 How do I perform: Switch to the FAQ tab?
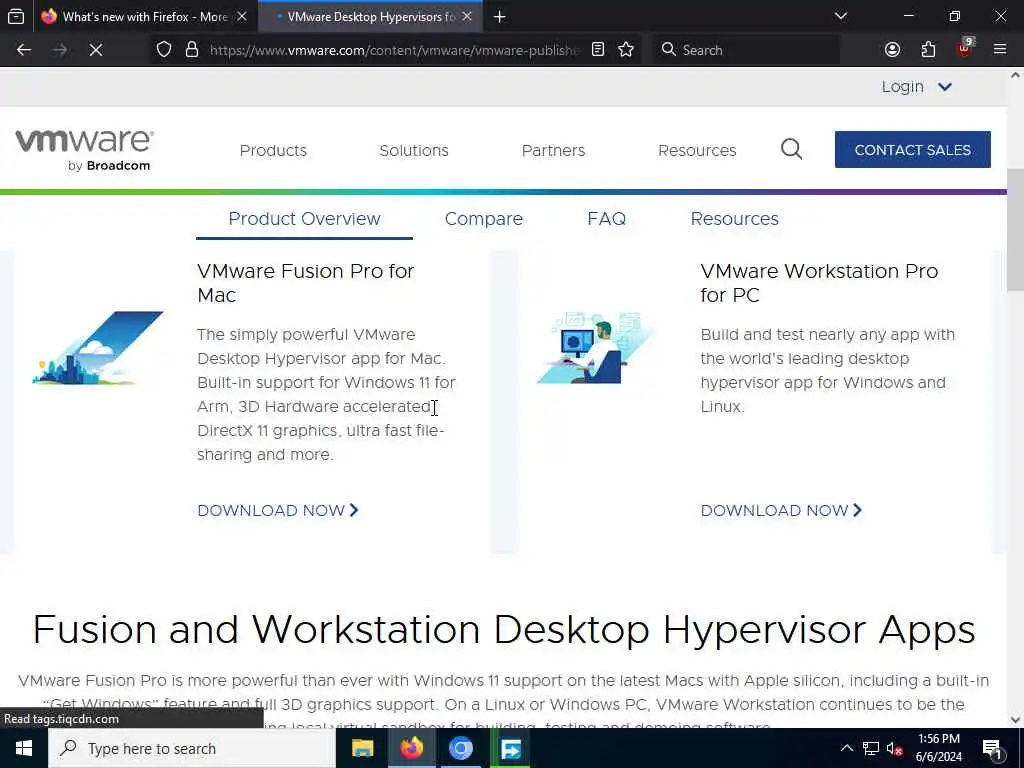click(x=607, y=219)
